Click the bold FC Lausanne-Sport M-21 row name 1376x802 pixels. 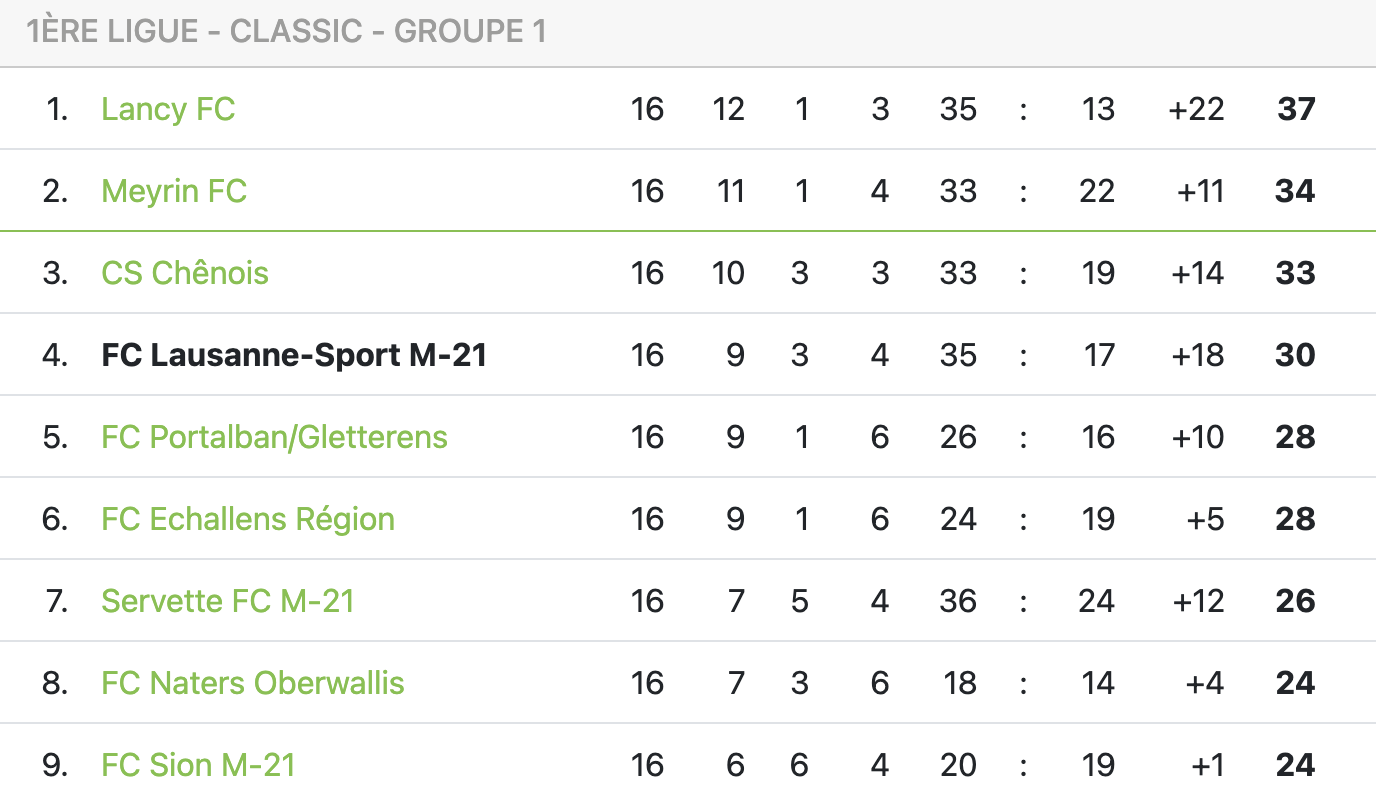(294, 355)
